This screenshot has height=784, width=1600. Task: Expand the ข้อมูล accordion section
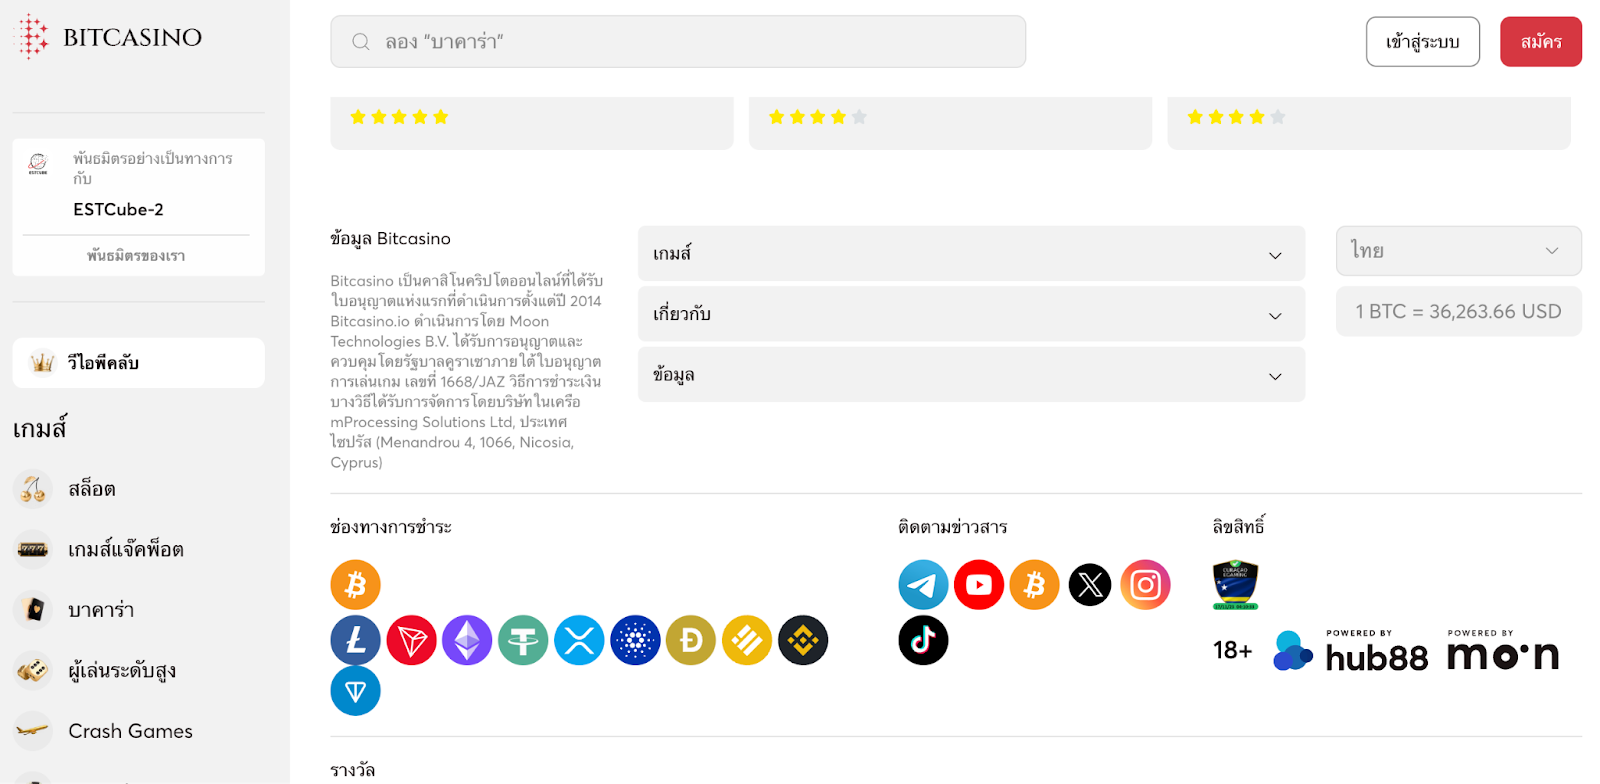[x=970, y=375]
